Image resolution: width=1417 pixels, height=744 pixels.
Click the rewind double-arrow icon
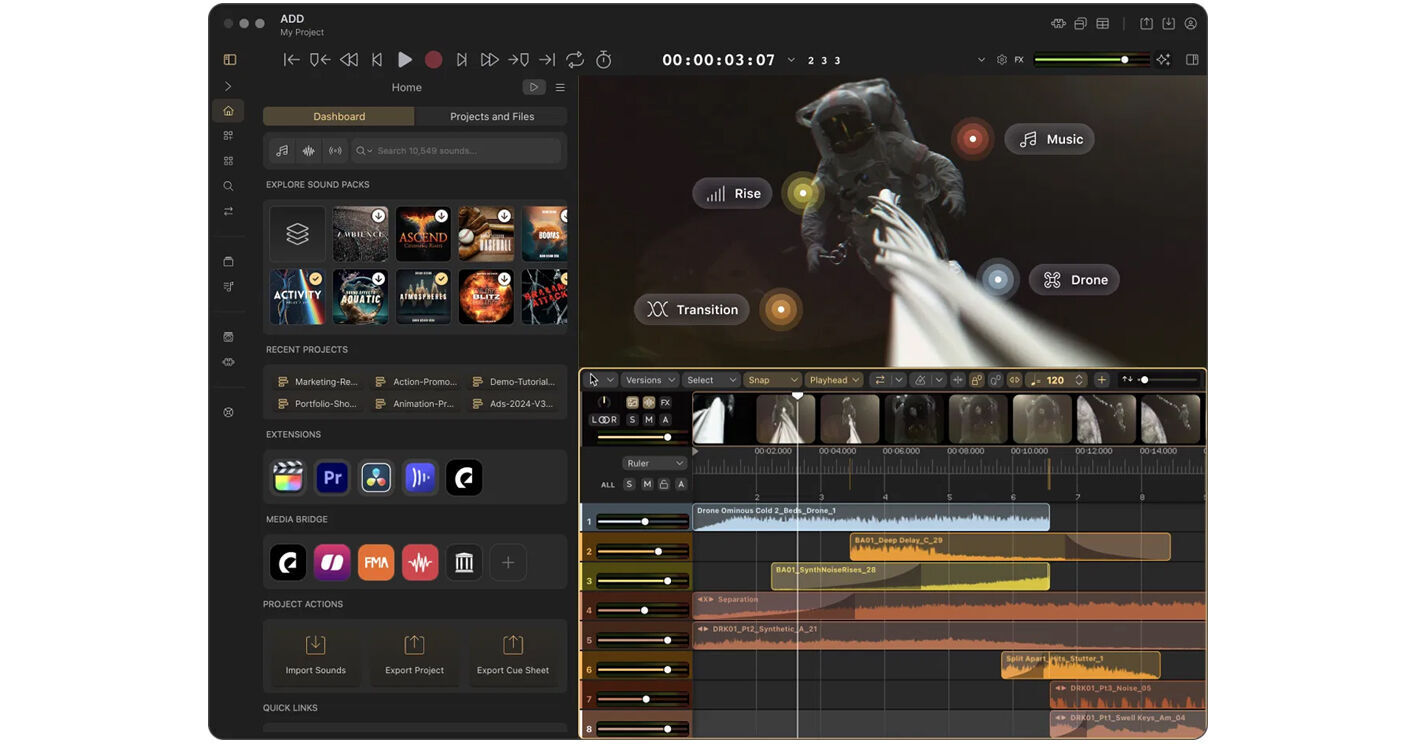349,60
